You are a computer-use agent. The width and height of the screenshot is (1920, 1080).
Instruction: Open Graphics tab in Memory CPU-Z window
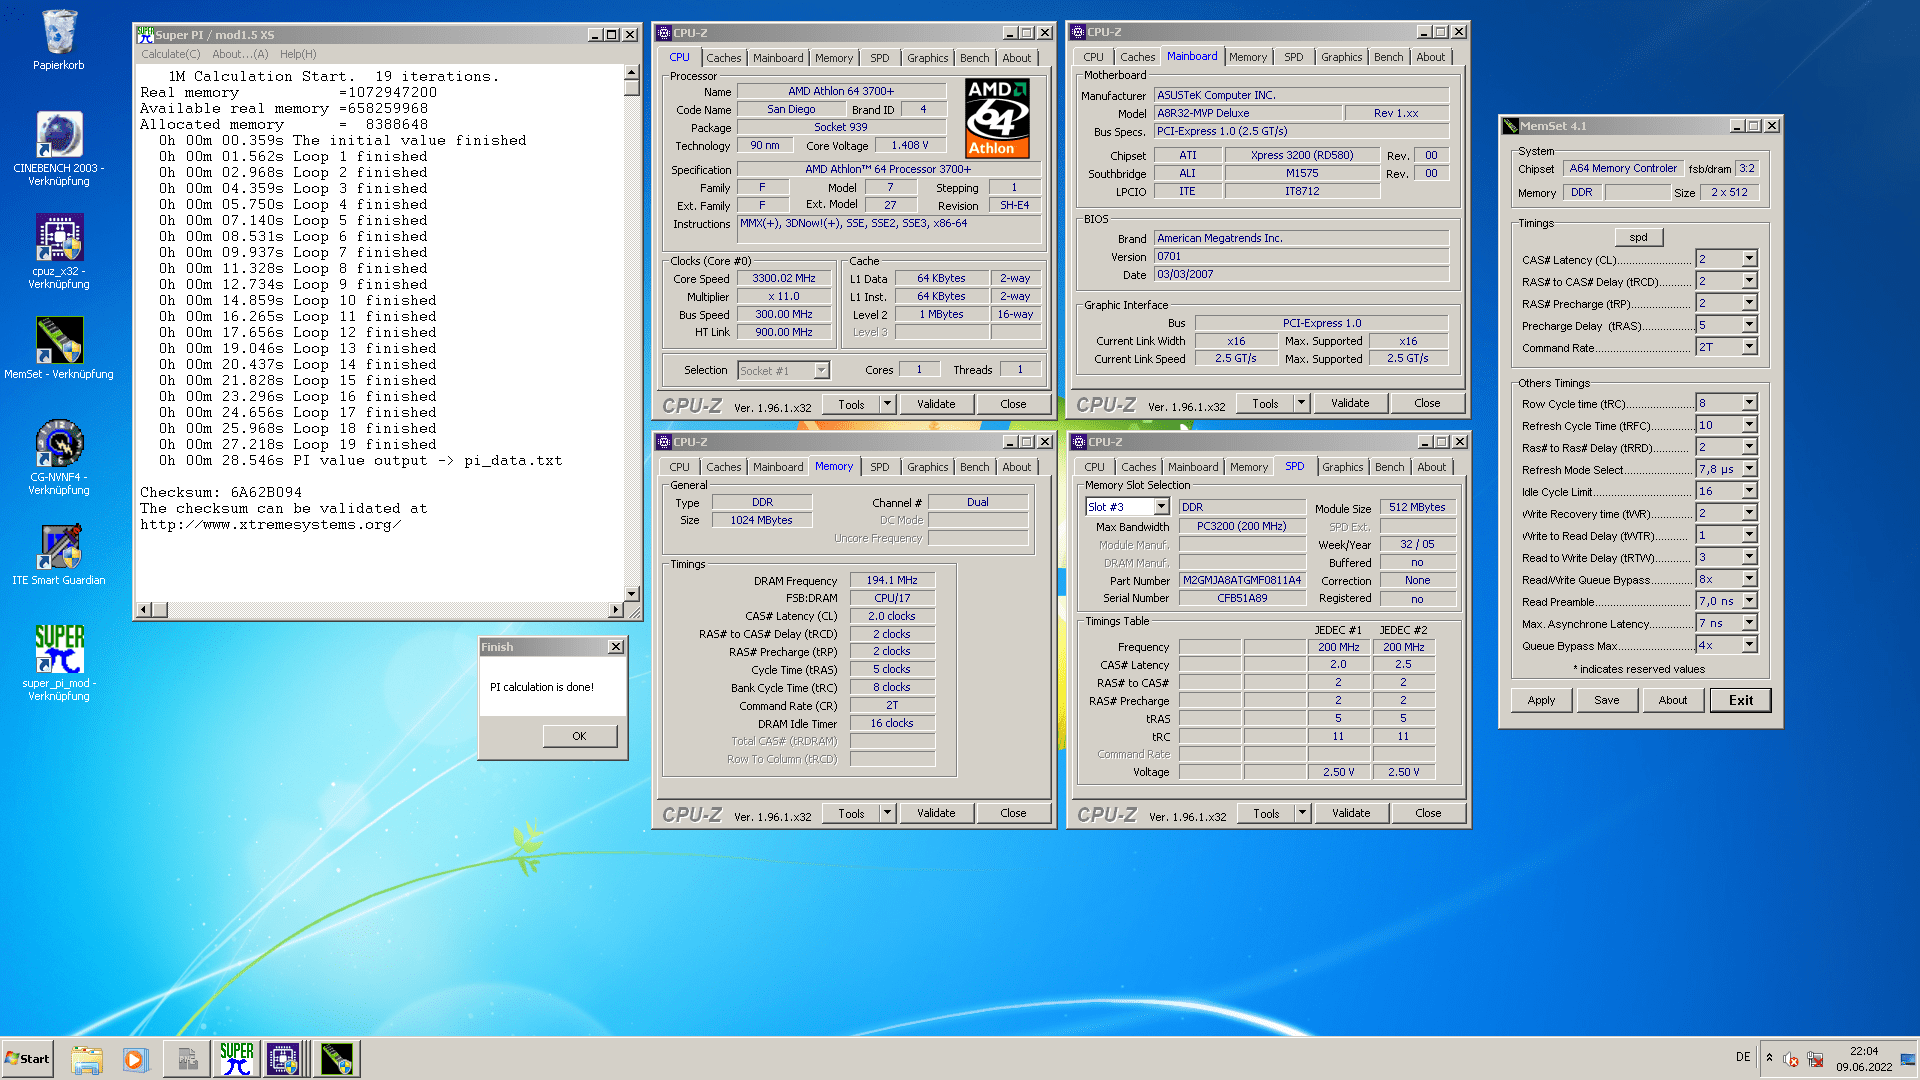927,467
